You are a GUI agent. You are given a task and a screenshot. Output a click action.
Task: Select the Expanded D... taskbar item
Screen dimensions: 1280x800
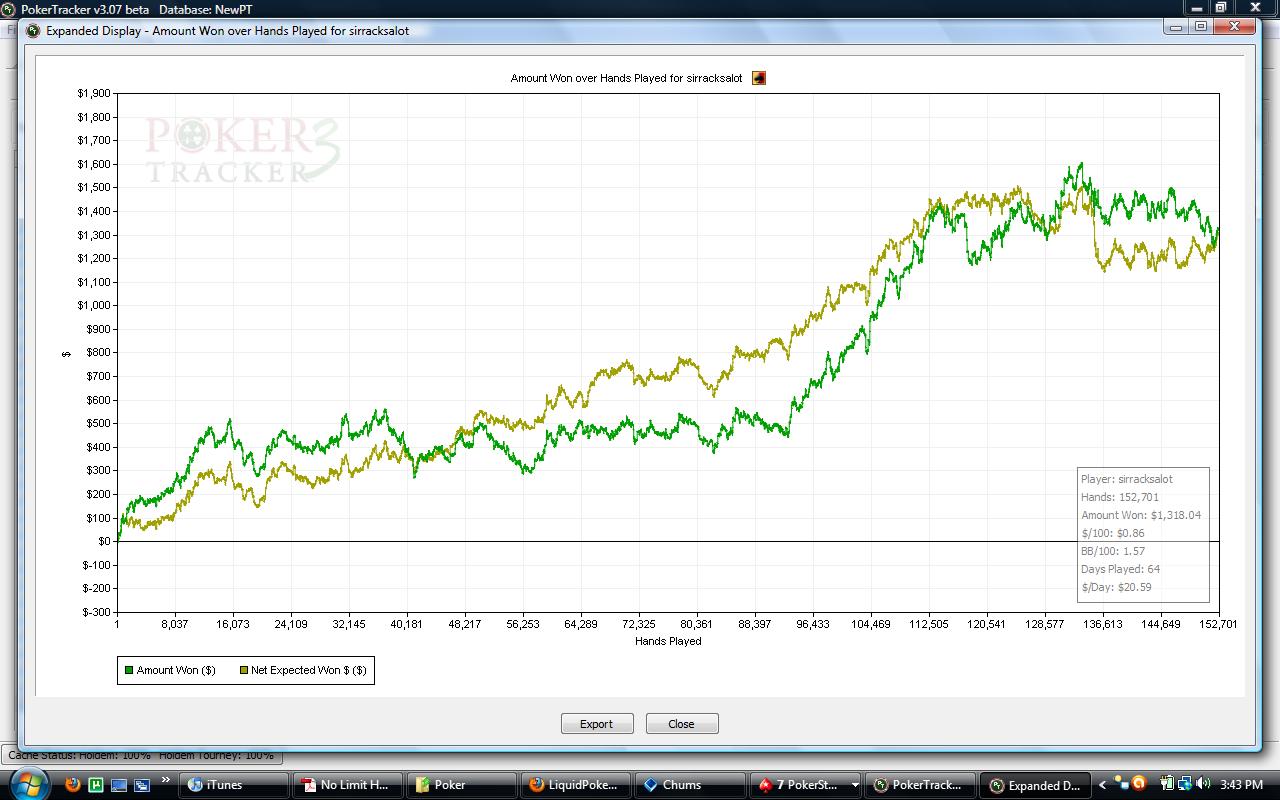tap(1034, 785)
